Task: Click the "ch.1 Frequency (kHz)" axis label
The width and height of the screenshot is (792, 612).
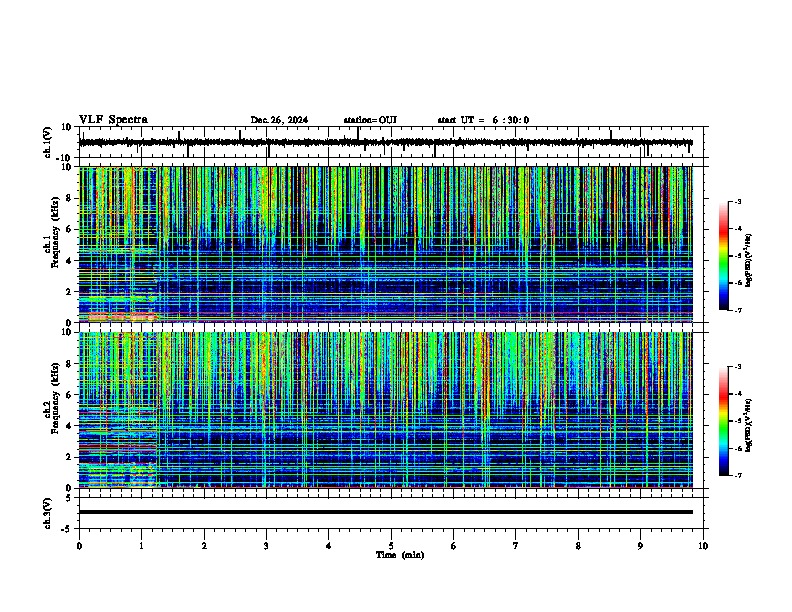Action: [x=54, y=232]
